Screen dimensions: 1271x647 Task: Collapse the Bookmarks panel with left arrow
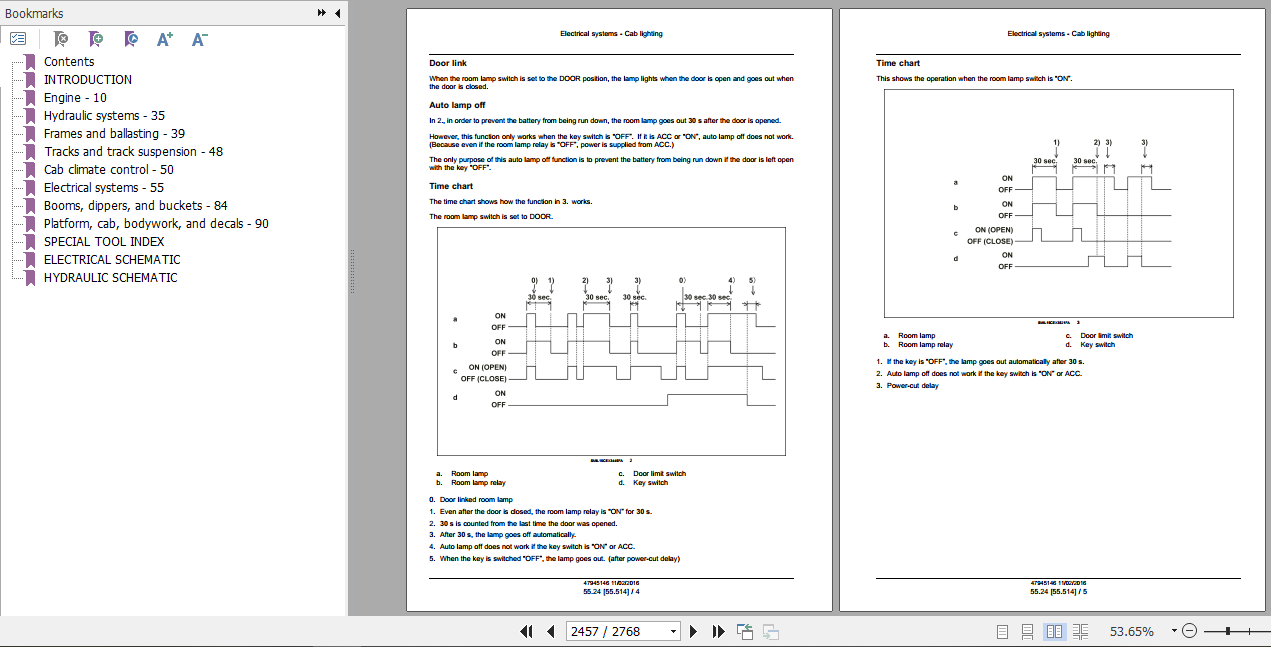337,13
